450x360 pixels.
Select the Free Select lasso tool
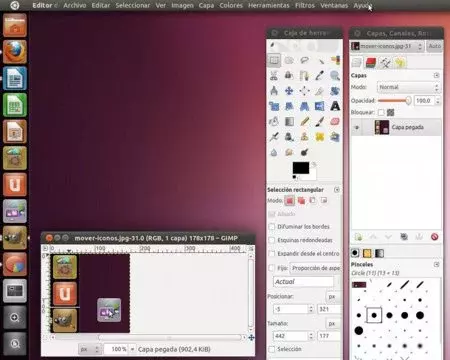[x=304, y=60]
